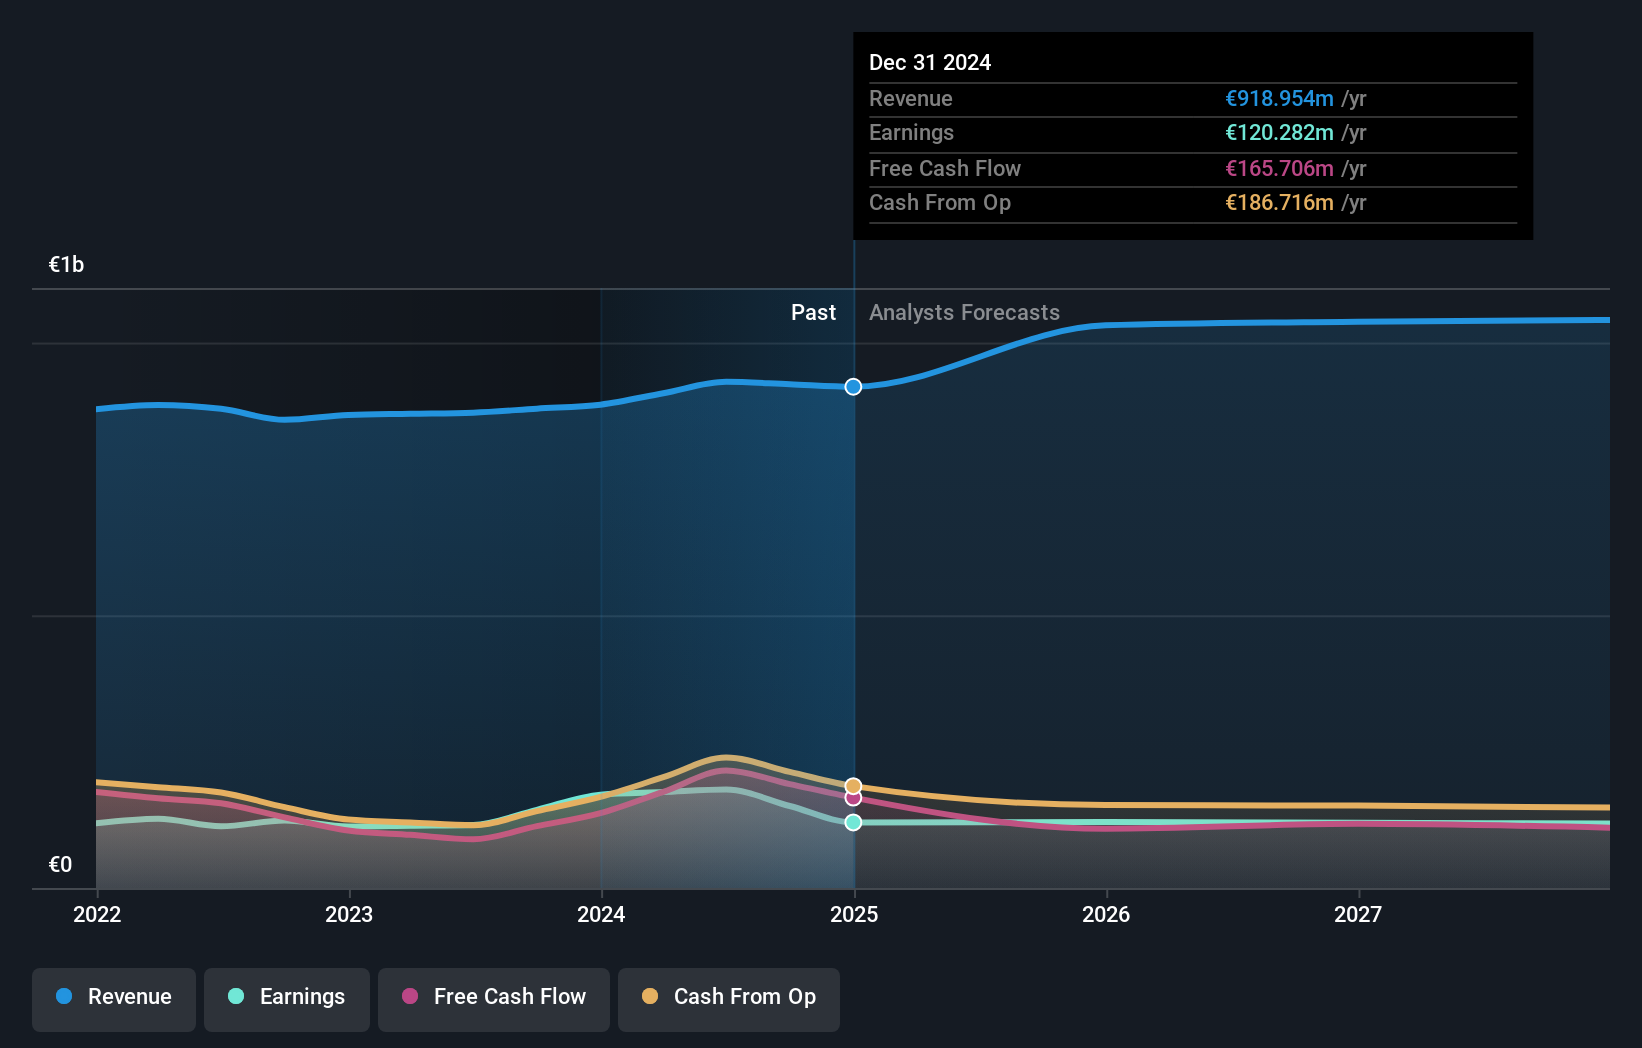The image size is (1642, 1048).
Task: Toggle the Free Cash Flow series off
Action: coord(493,998)
